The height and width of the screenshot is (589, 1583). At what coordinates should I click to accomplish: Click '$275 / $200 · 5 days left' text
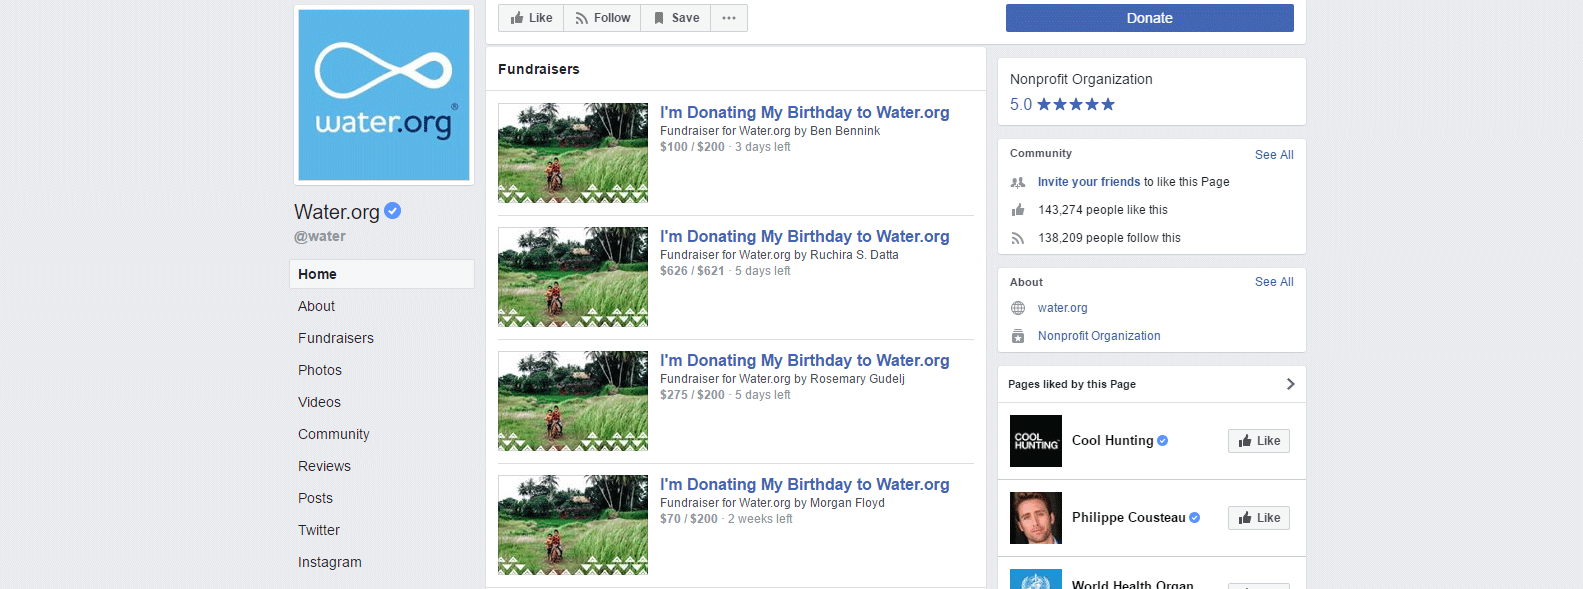(725, 395)
